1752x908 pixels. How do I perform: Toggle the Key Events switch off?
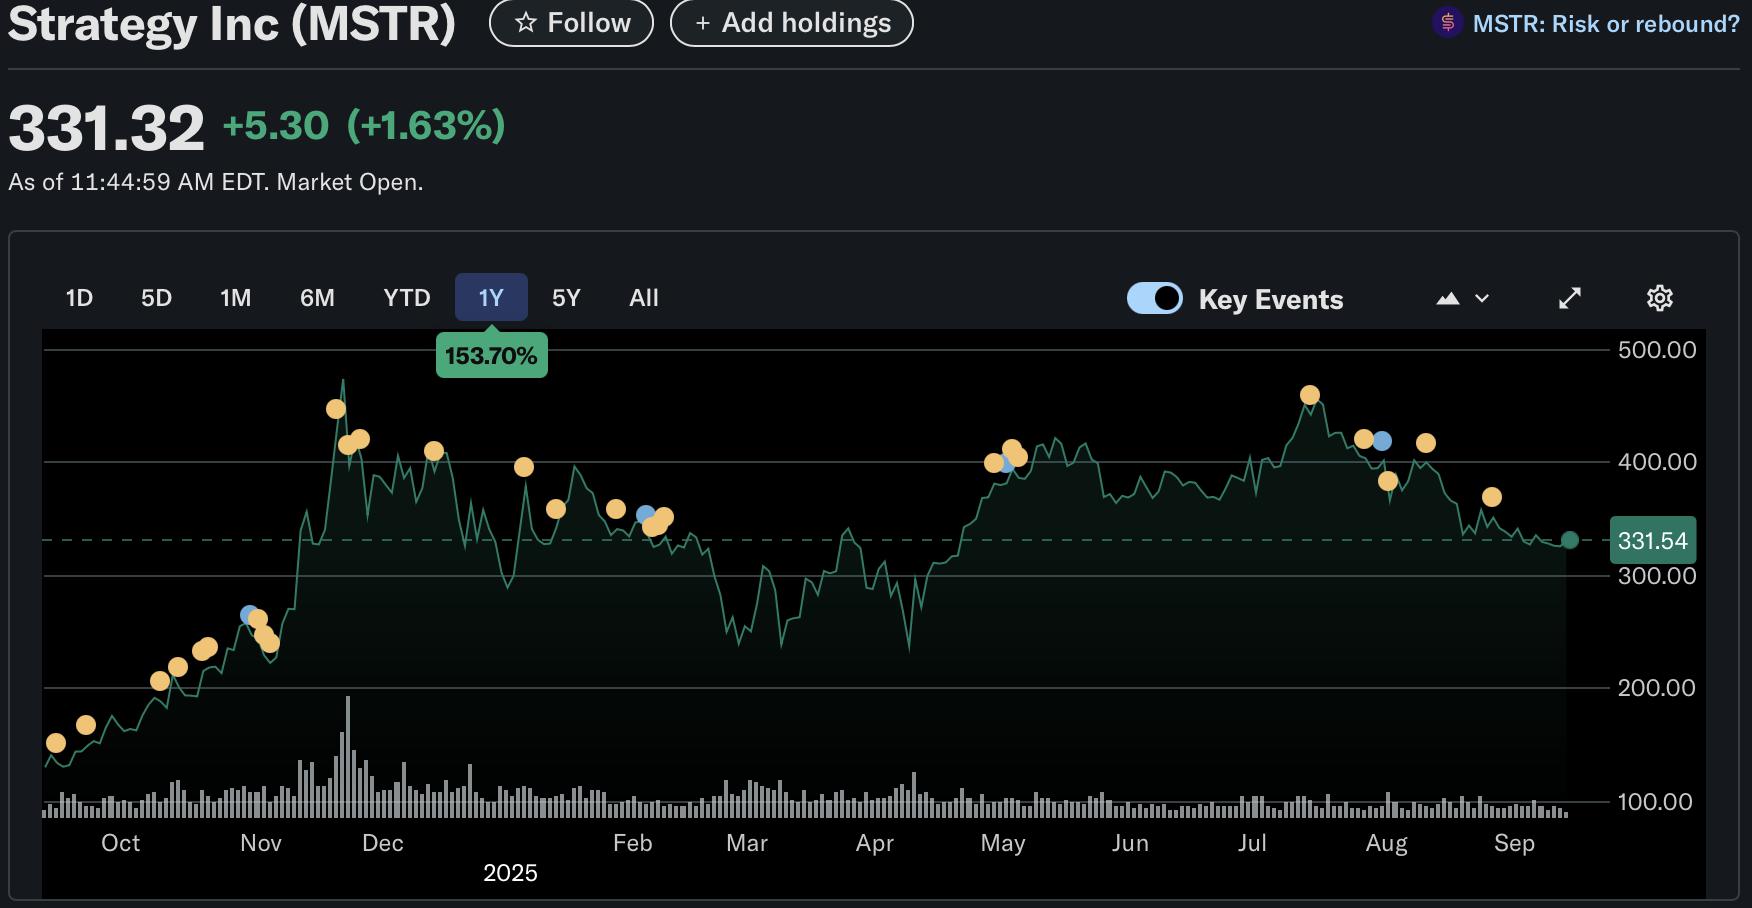coord(1155,298)
